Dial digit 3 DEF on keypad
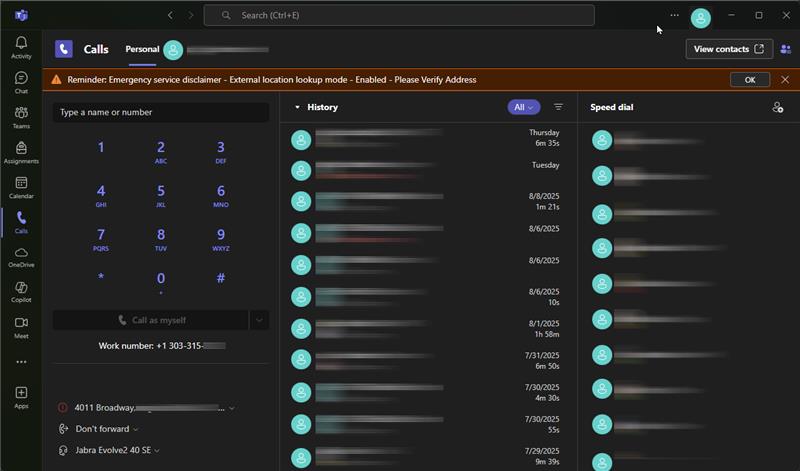This screenshot has height=471, width=800. pos(220,152)
